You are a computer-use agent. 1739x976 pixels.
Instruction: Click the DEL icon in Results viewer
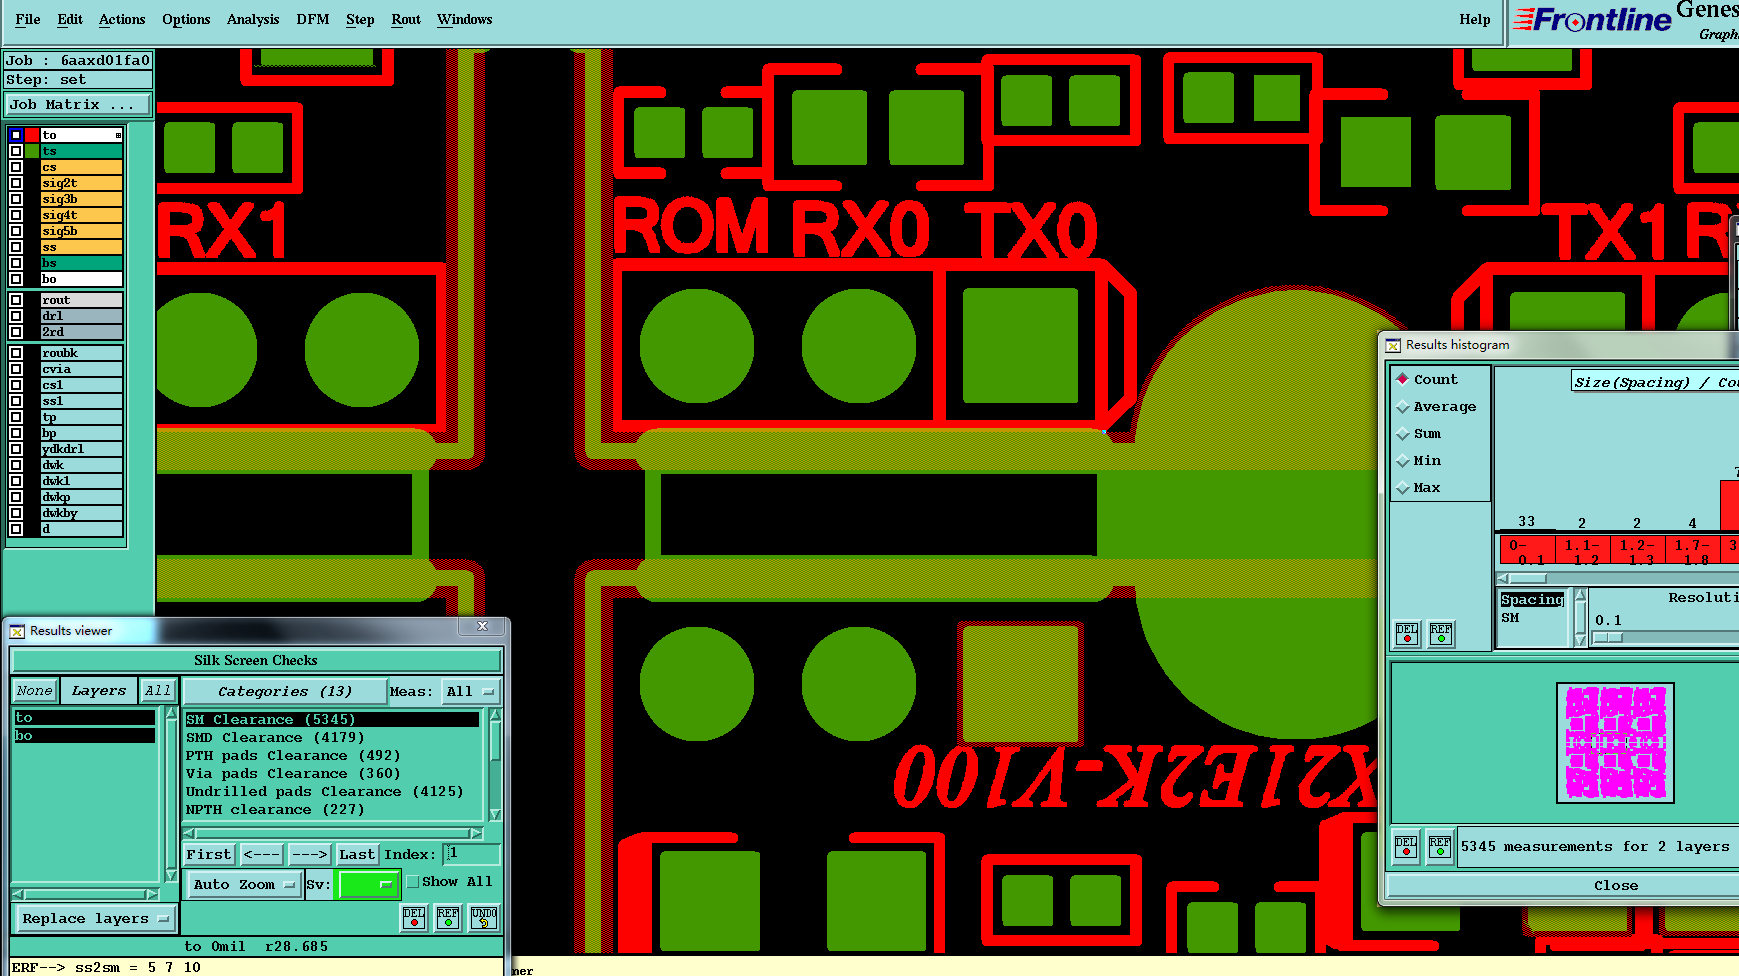(x=414, y=917)
